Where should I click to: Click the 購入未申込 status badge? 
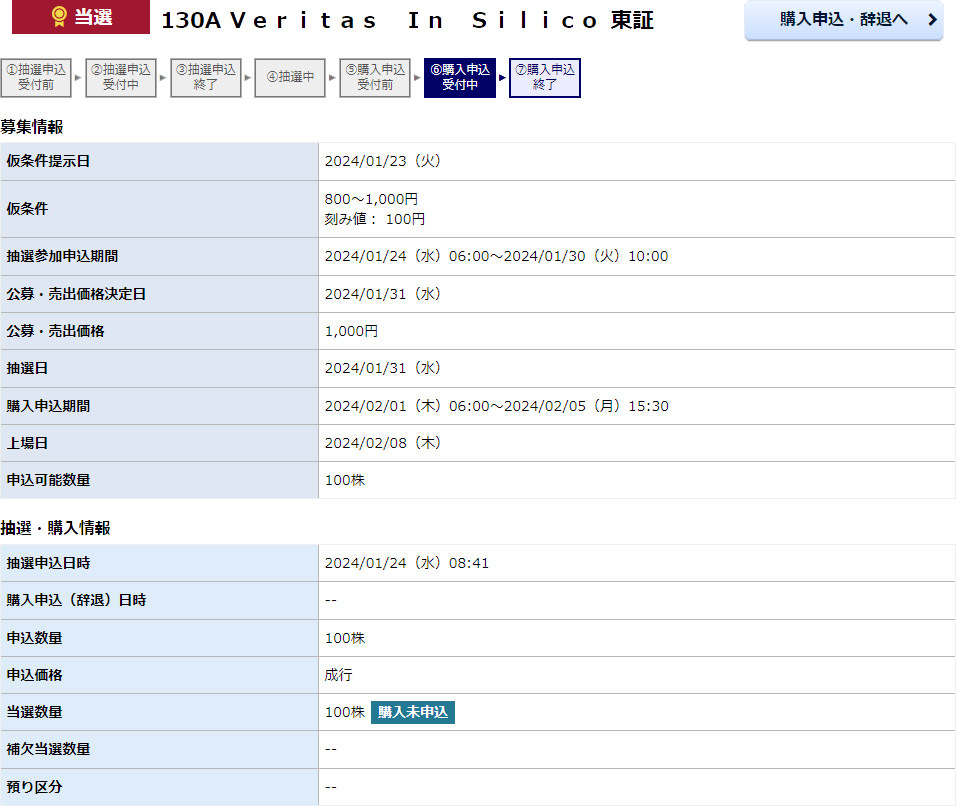(x=413, y=712)
